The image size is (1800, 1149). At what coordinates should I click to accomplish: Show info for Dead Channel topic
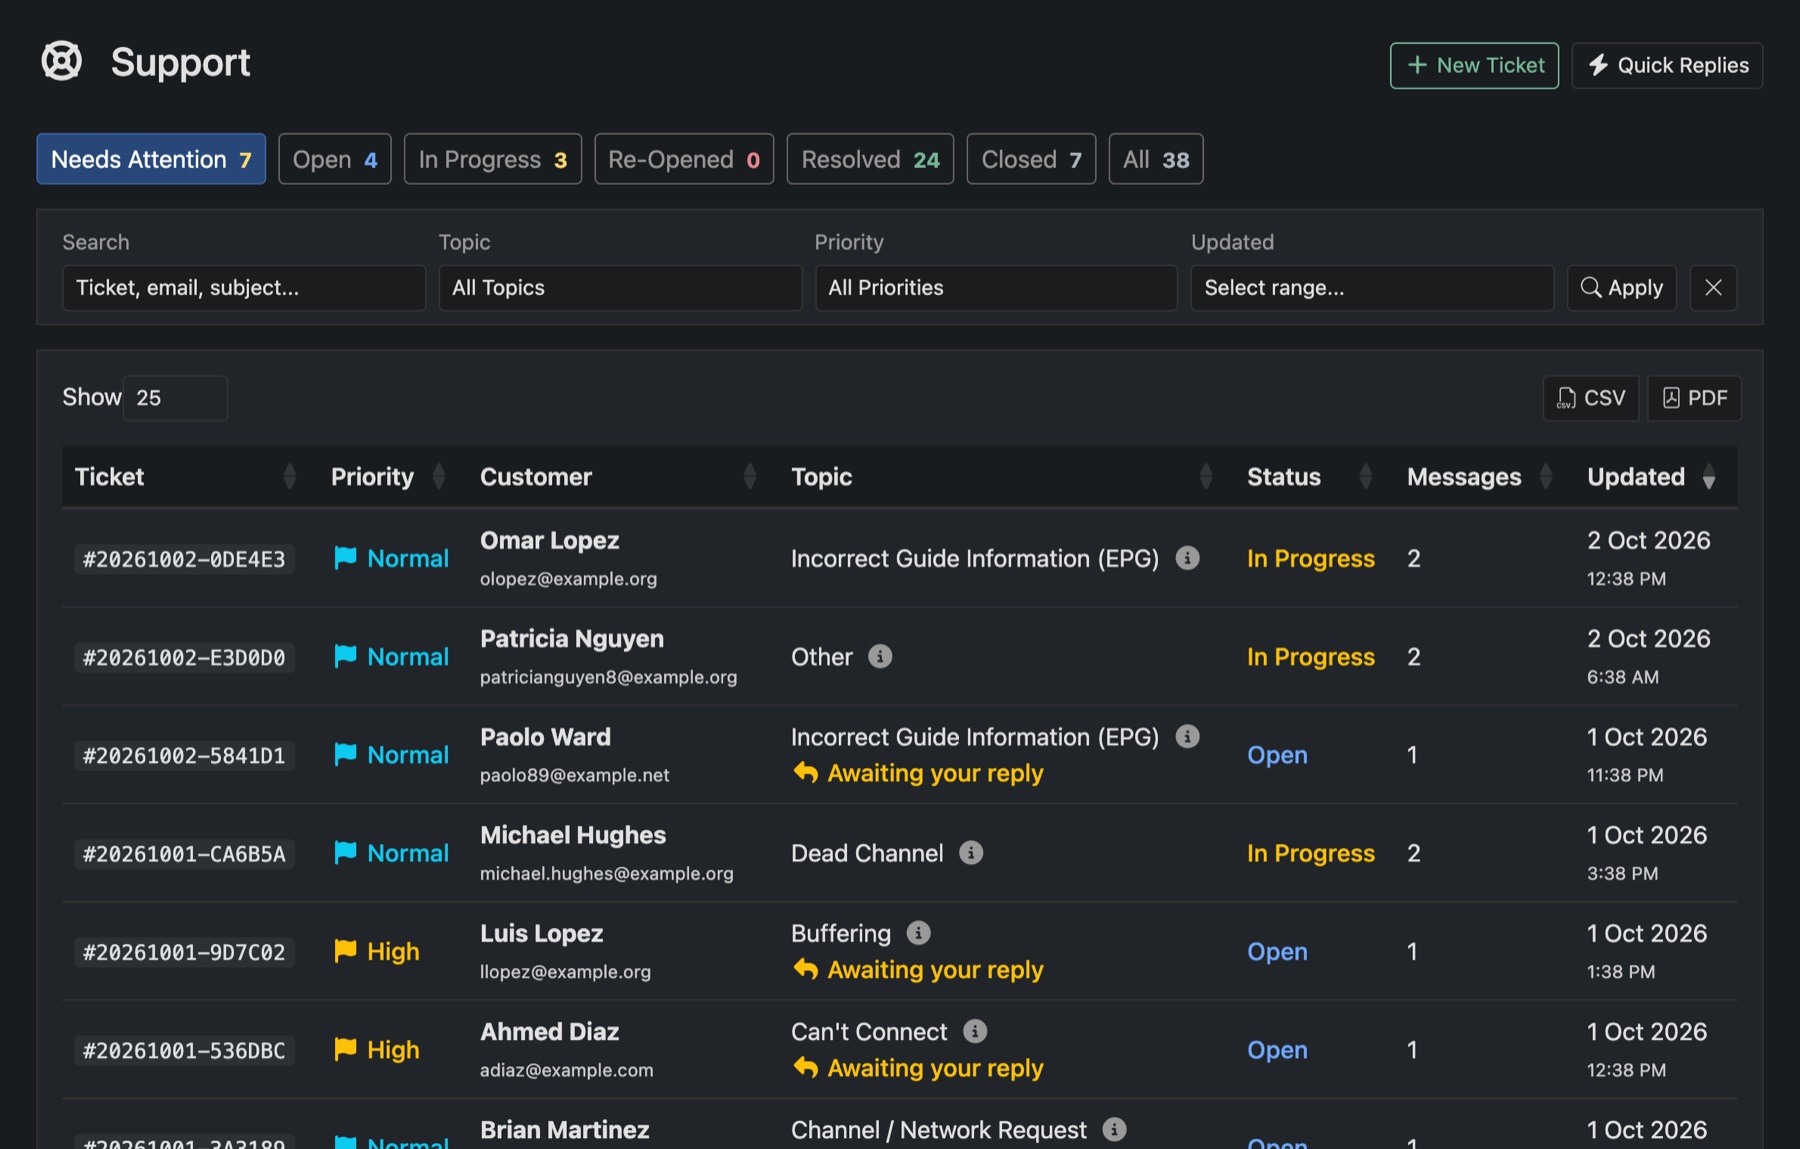coord(971,852)
